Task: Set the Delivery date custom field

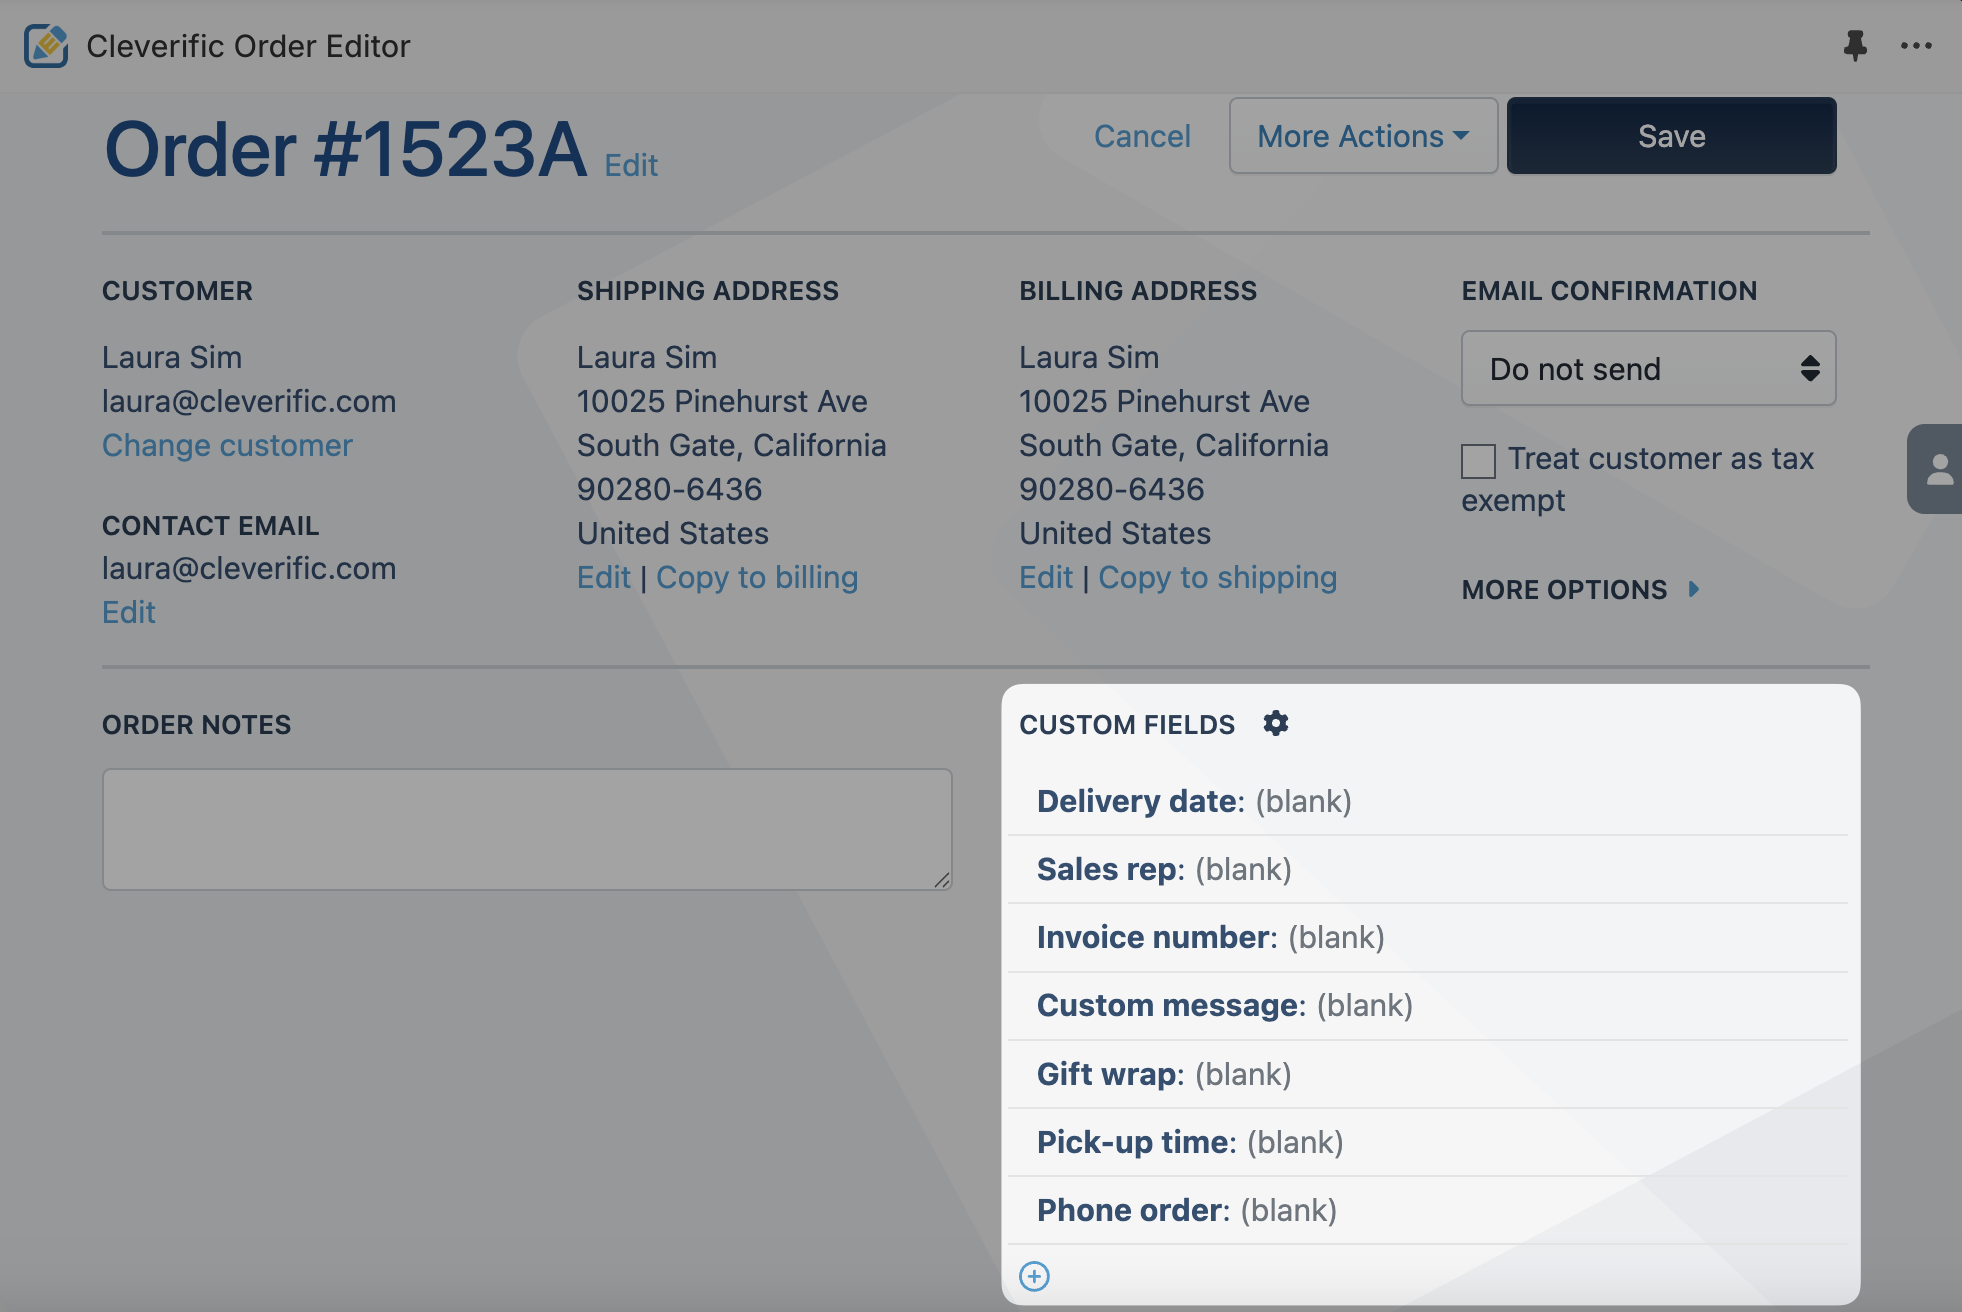Action: tap(1427, 801)
